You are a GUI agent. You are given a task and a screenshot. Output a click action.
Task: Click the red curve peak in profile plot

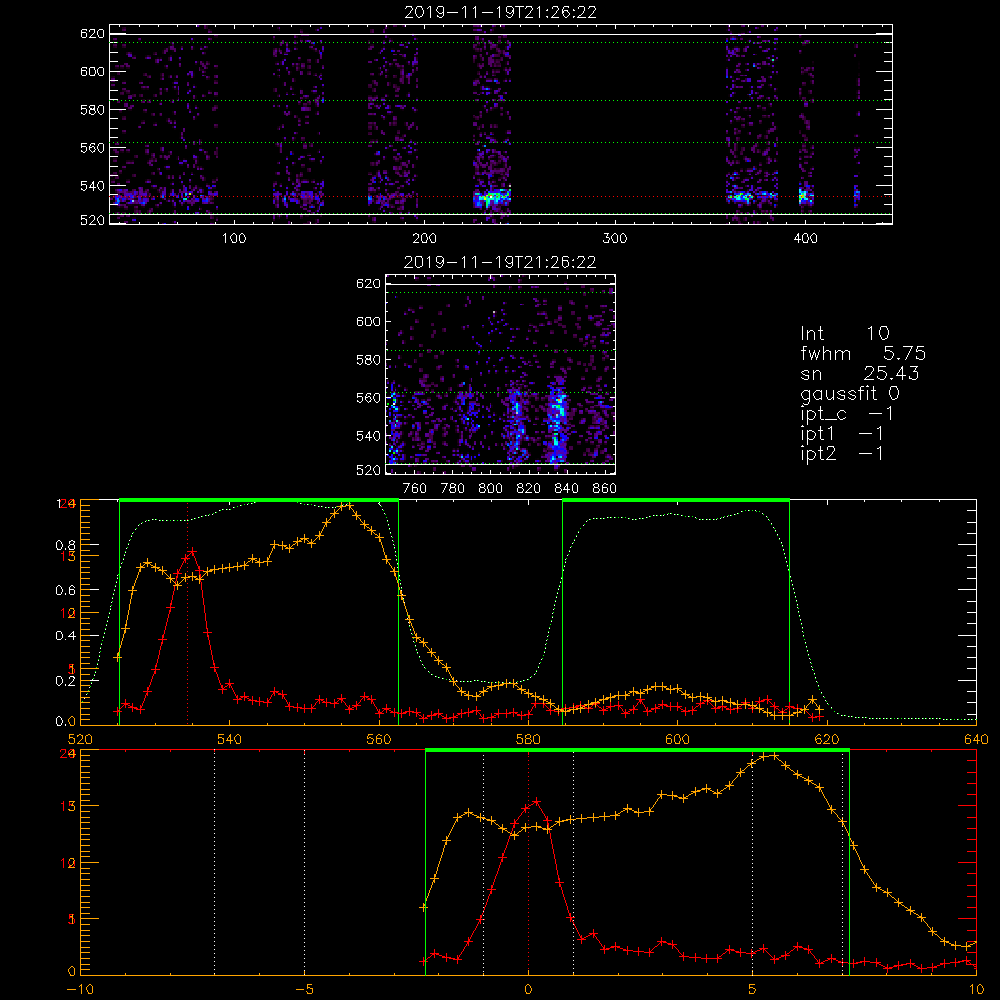tap(192, 551)
